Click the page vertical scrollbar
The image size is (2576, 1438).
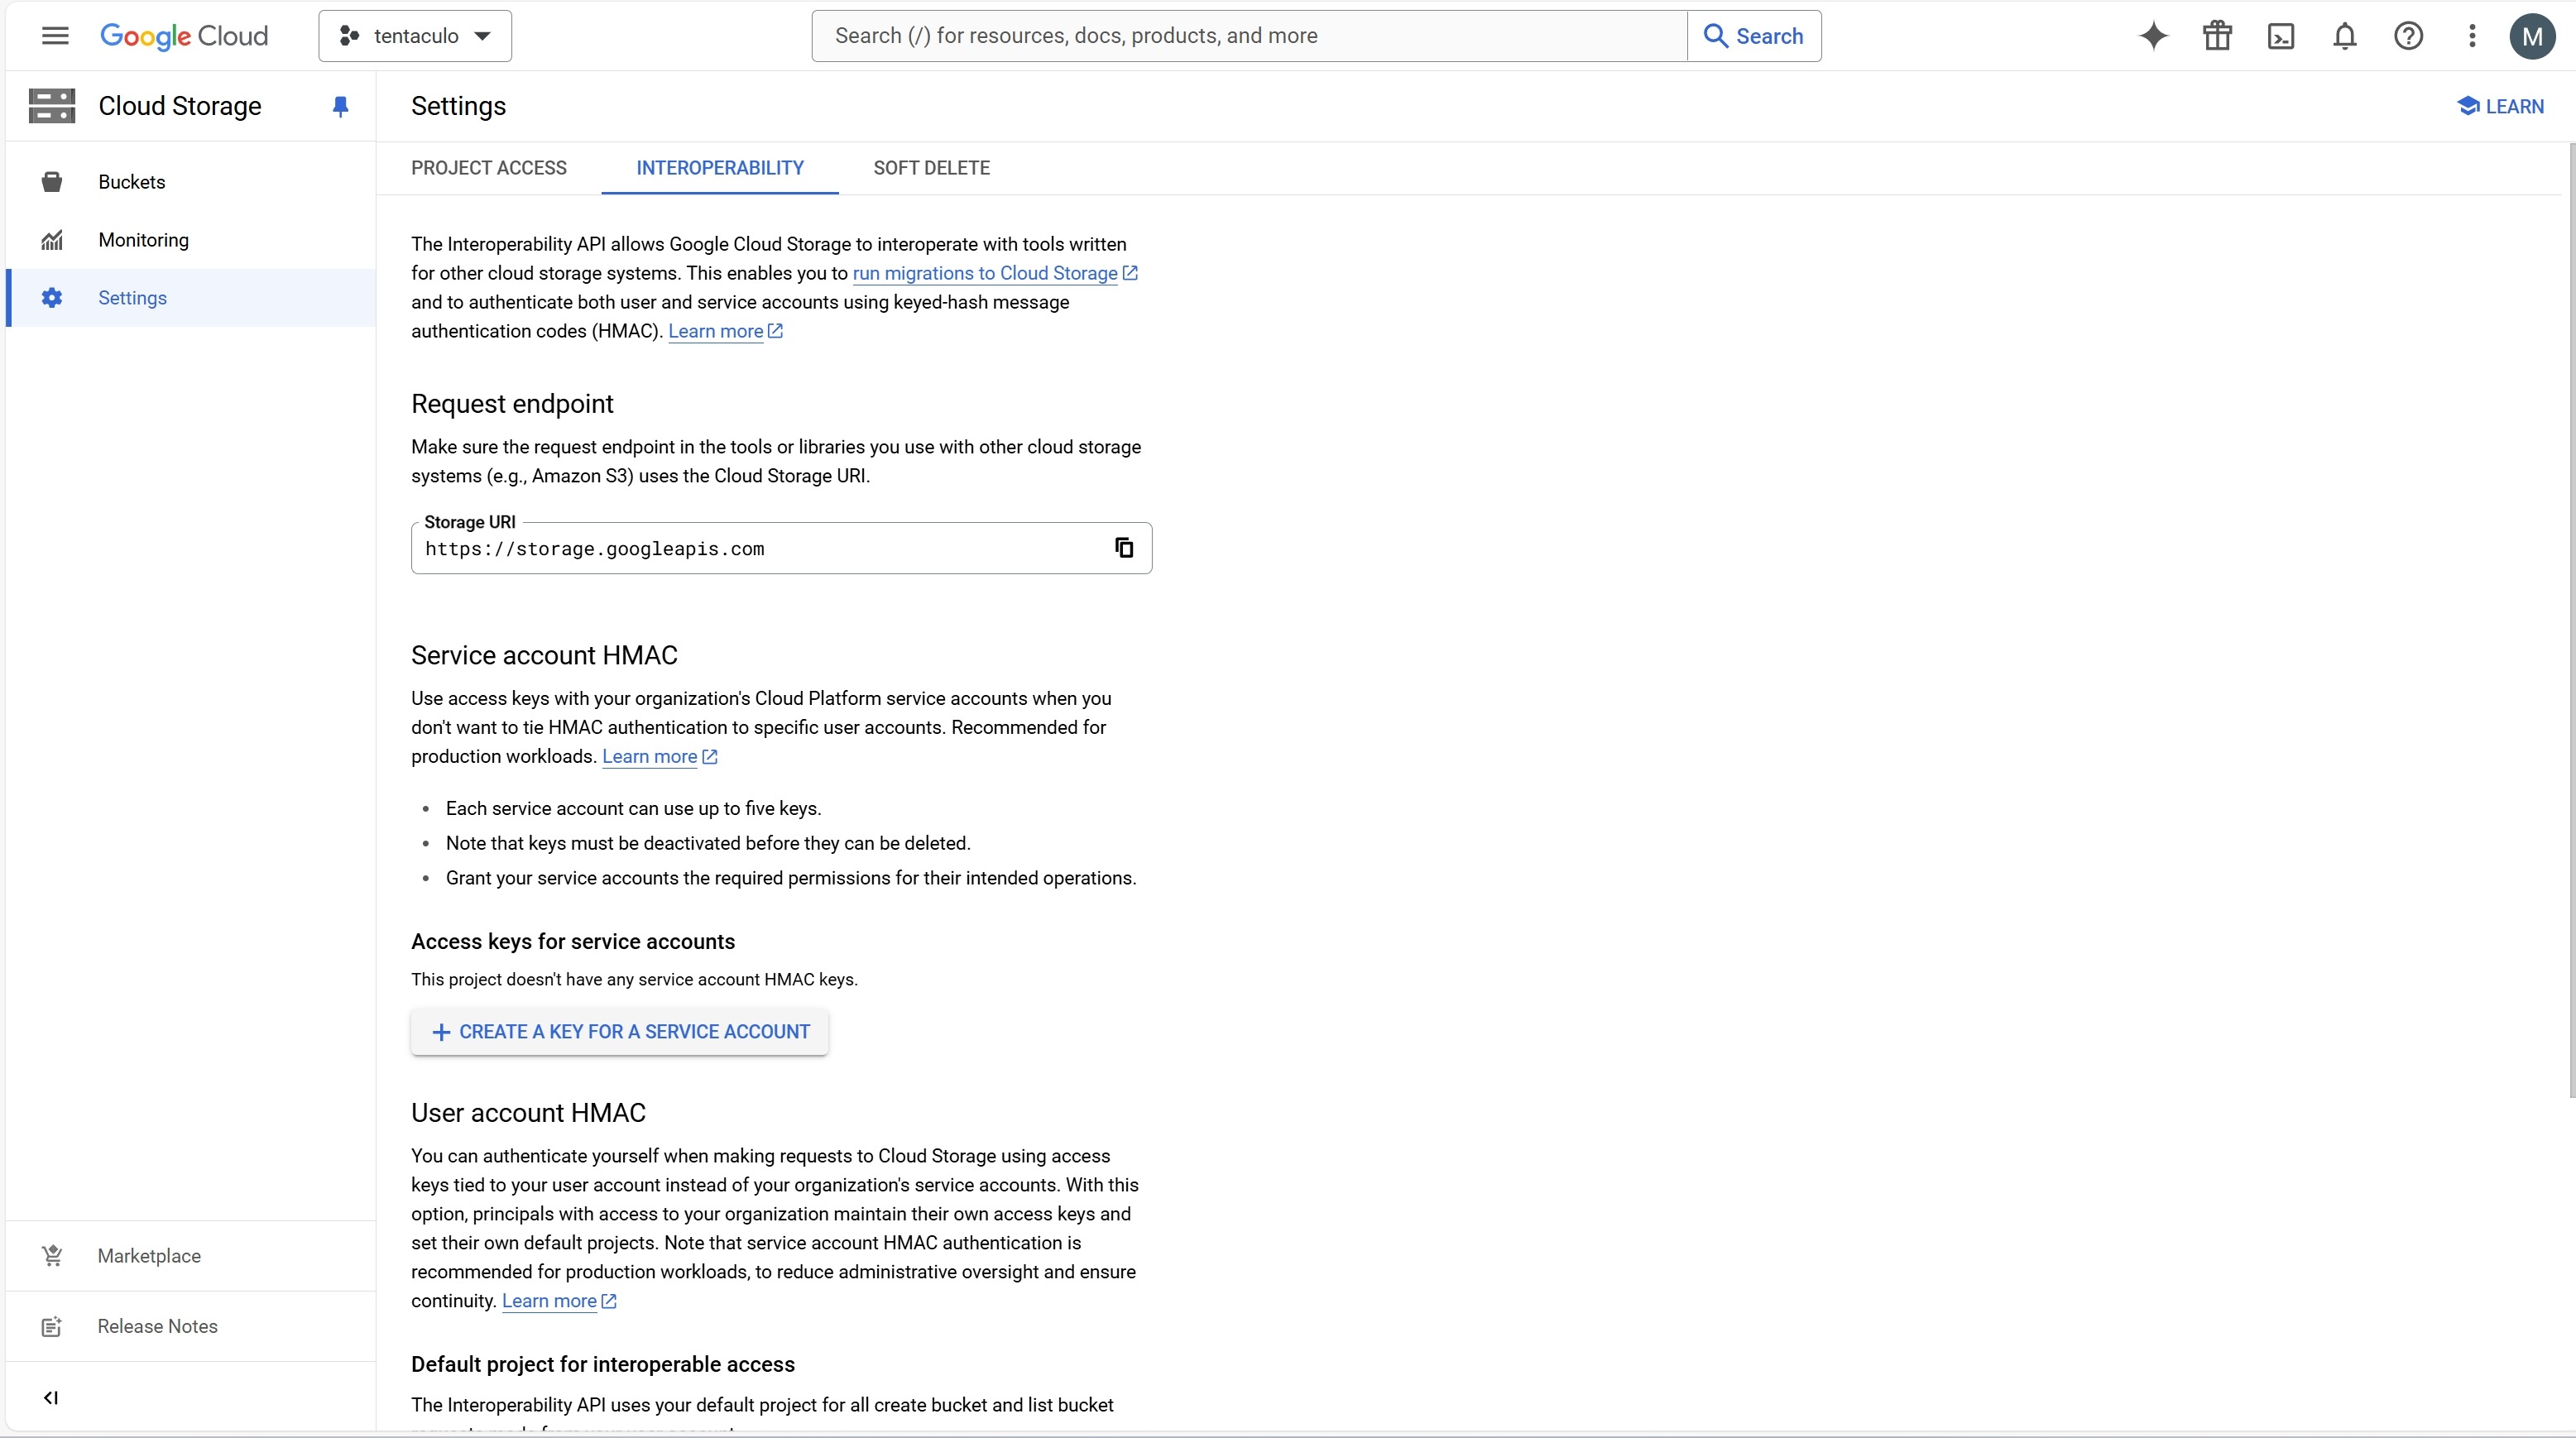coord(2571,620)
